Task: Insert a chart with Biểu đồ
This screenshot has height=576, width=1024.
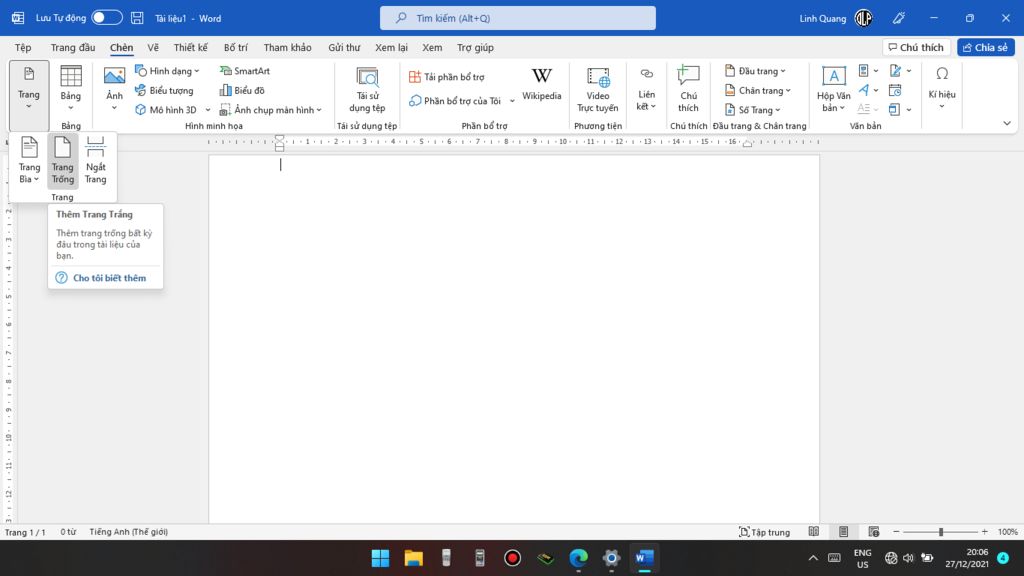Action: pos(242,90)
